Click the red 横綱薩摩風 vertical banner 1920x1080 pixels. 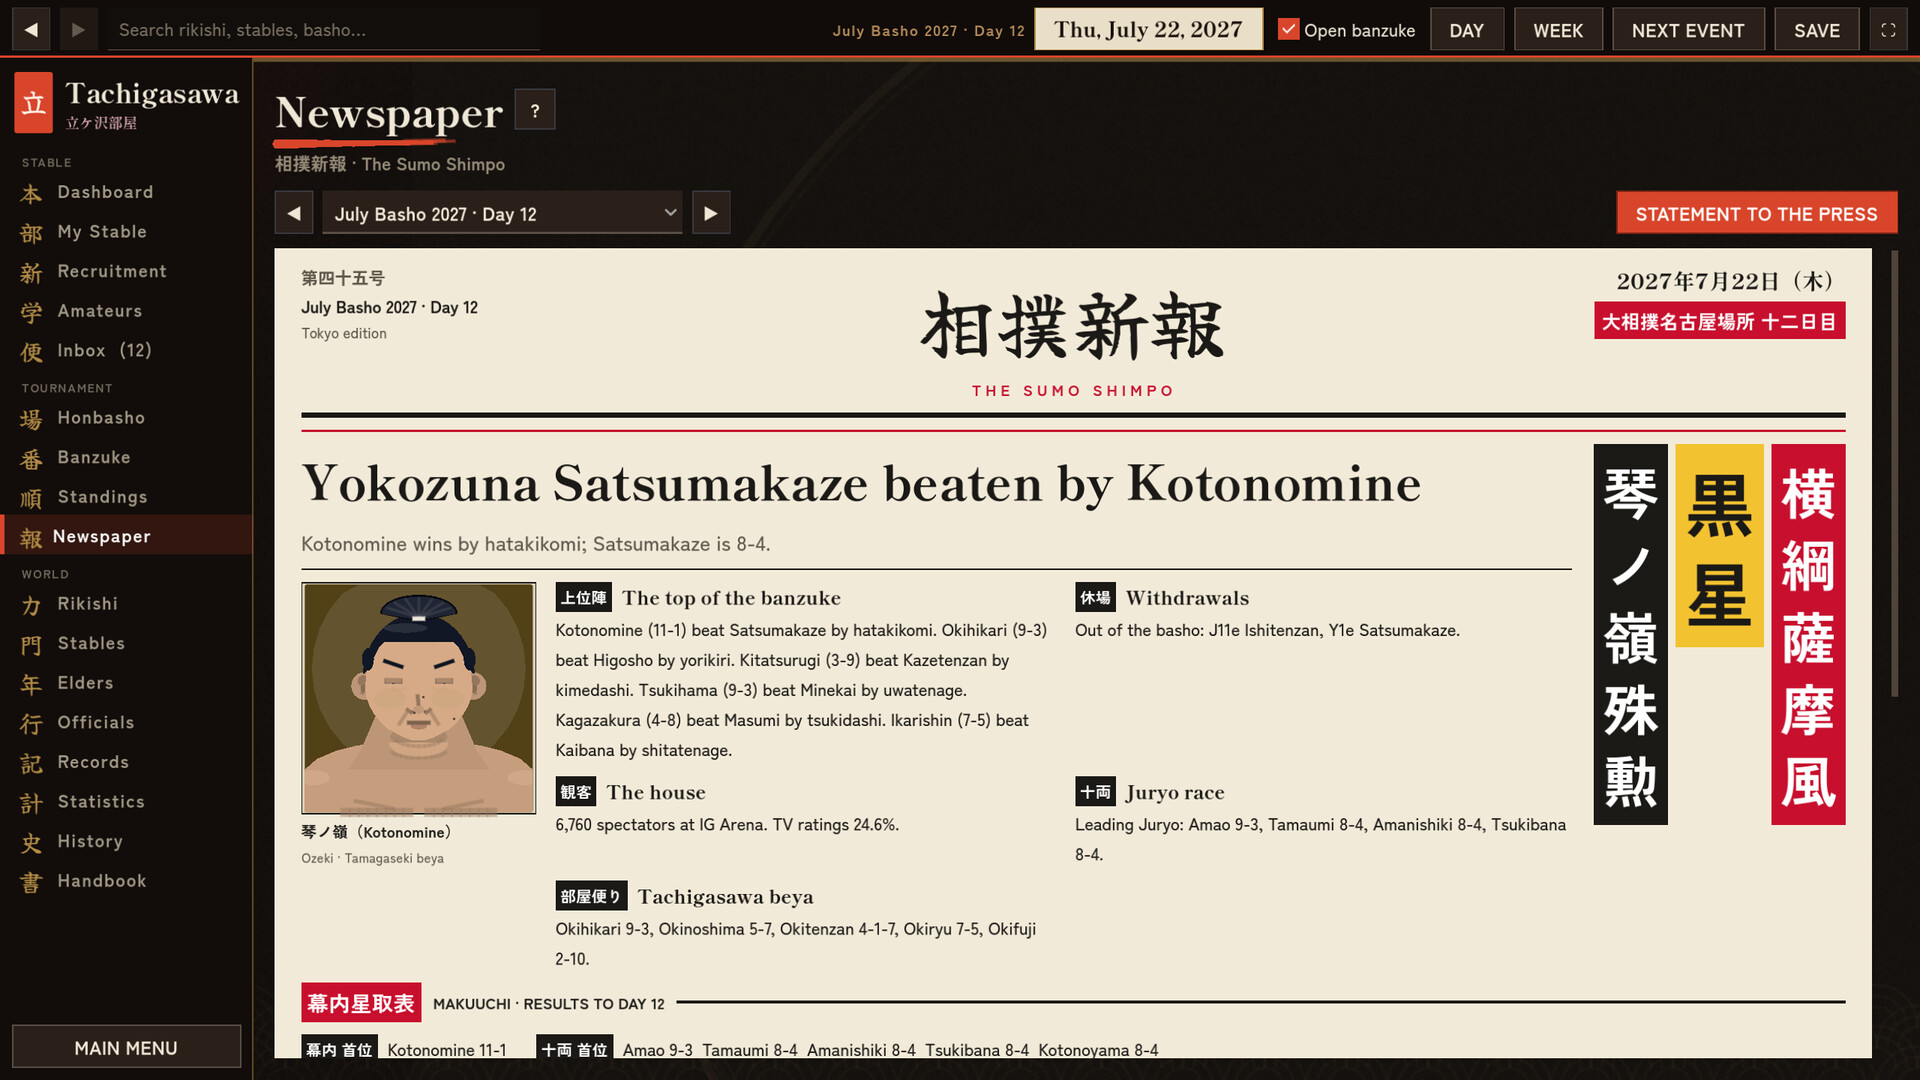(1808, 634)
